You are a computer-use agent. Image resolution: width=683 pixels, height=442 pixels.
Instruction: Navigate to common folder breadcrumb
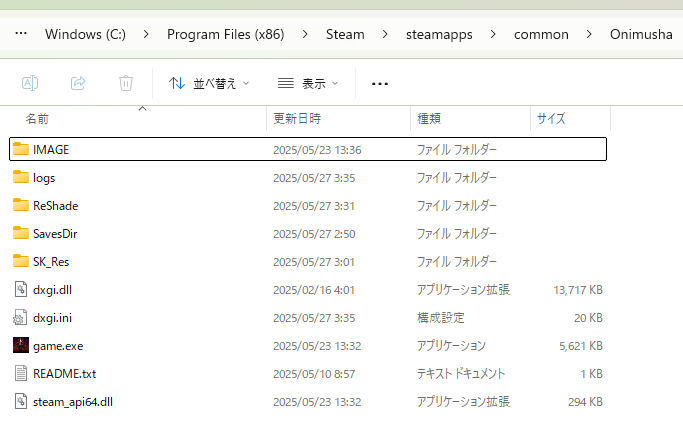(541, 34)
